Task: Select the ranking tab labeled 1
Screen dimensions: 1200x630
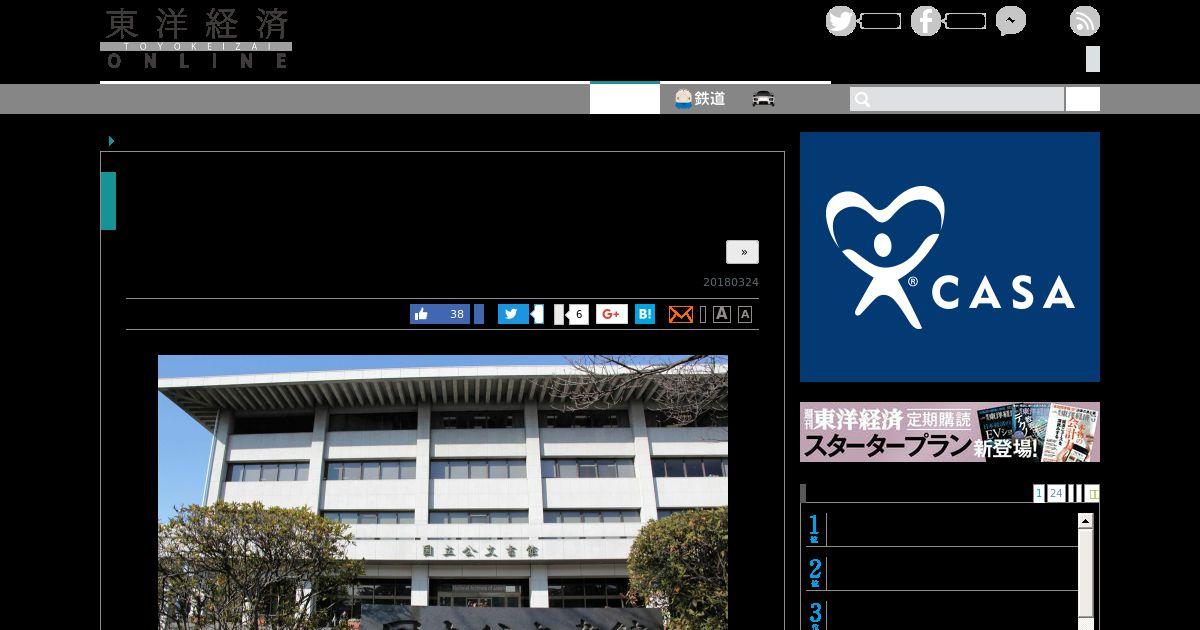Action: [x=1039, y=493]
